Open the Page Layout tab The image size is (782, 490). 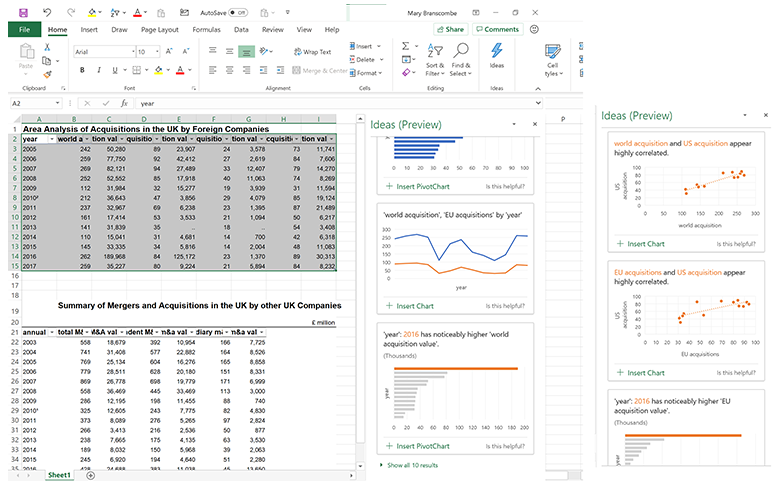160,29
